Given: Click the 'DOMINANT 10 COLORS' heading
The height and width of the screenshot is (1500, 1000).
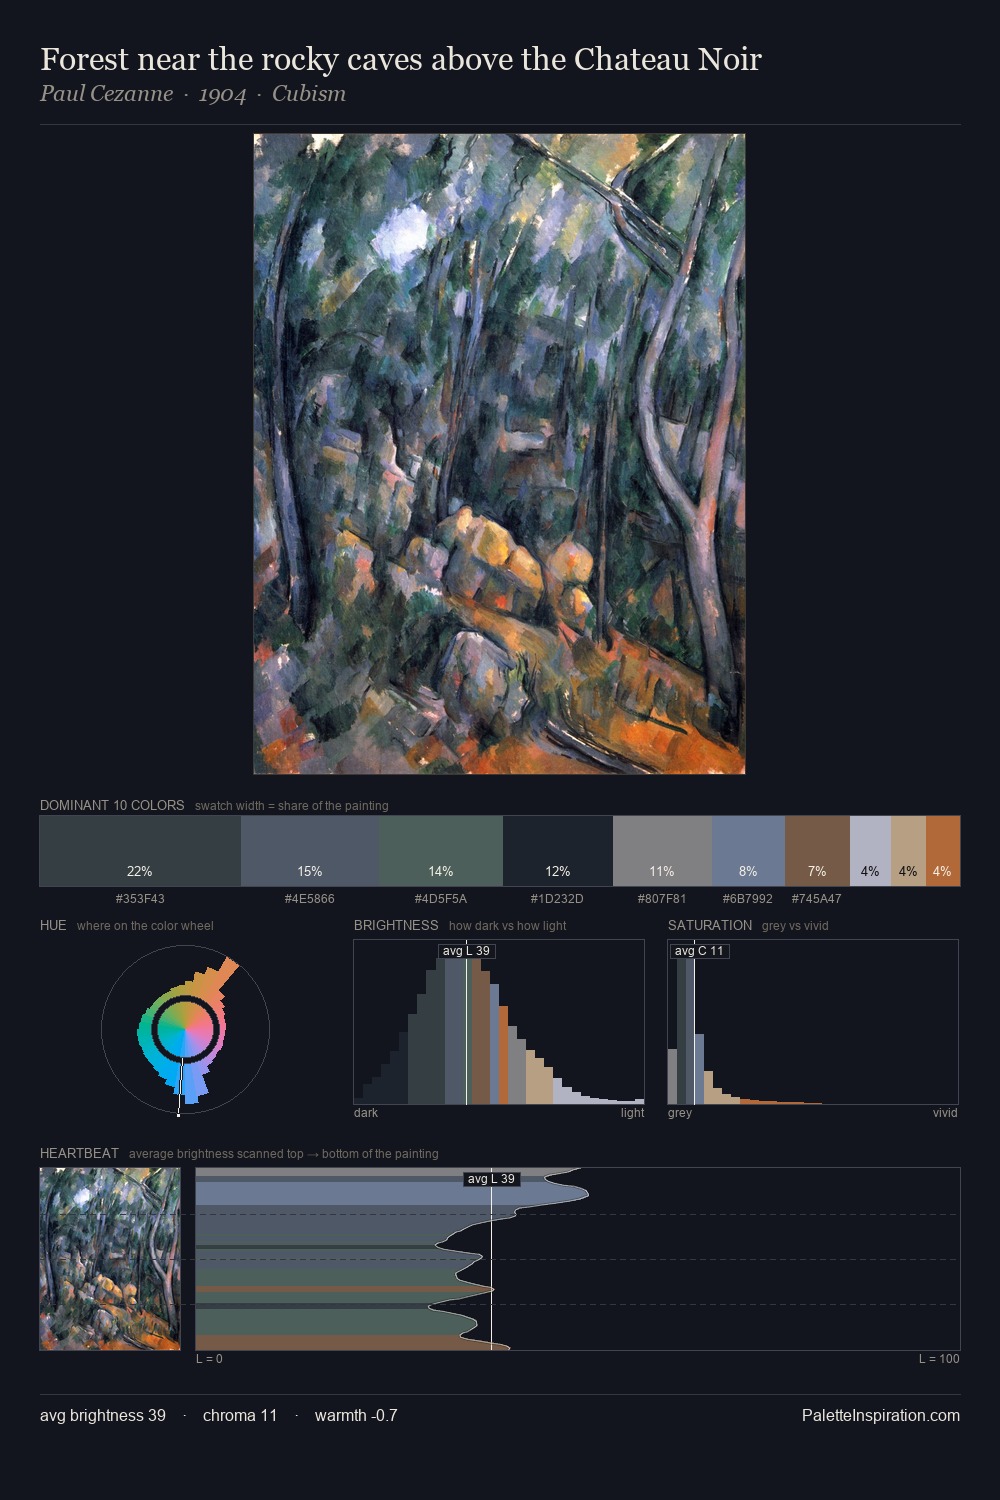Looking at the screenshot, I should click(x=112, y=805).
